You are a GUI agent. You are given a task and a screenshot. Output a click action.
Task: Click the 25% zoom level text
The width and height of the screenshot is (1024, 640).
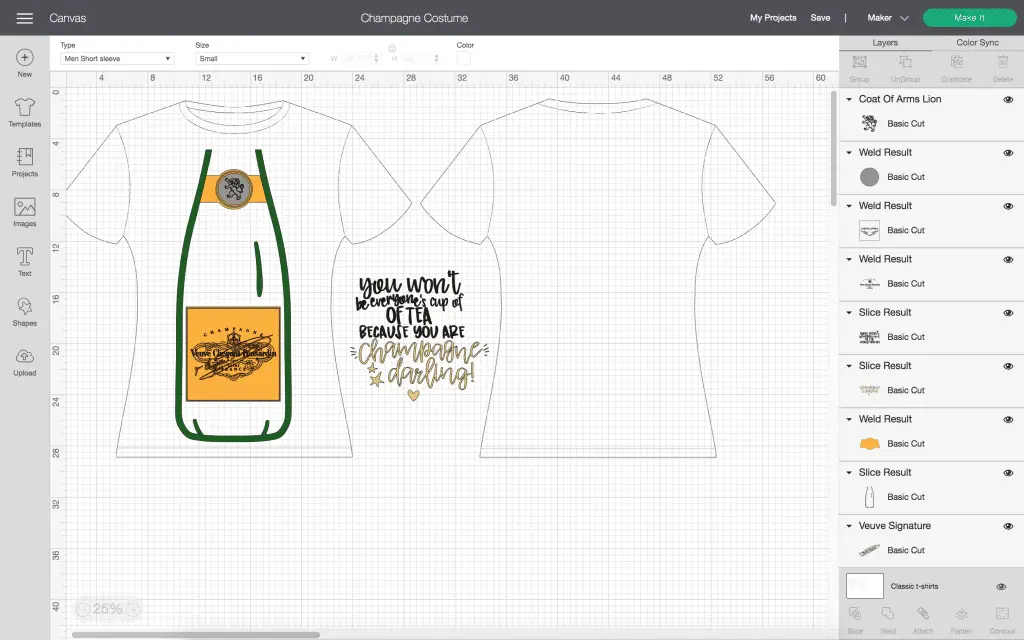[107, 609]
